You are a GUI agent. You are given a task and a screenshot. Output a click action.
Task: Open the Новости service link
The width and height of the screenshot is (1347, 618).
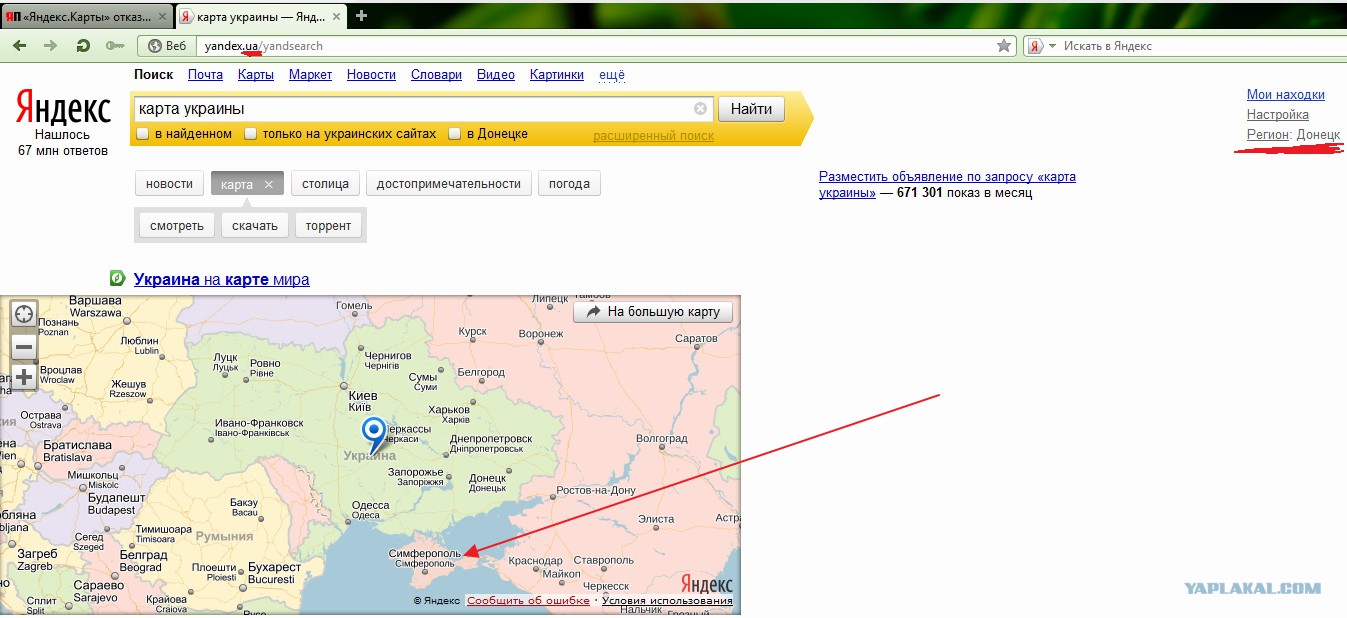tap(371, 75)
